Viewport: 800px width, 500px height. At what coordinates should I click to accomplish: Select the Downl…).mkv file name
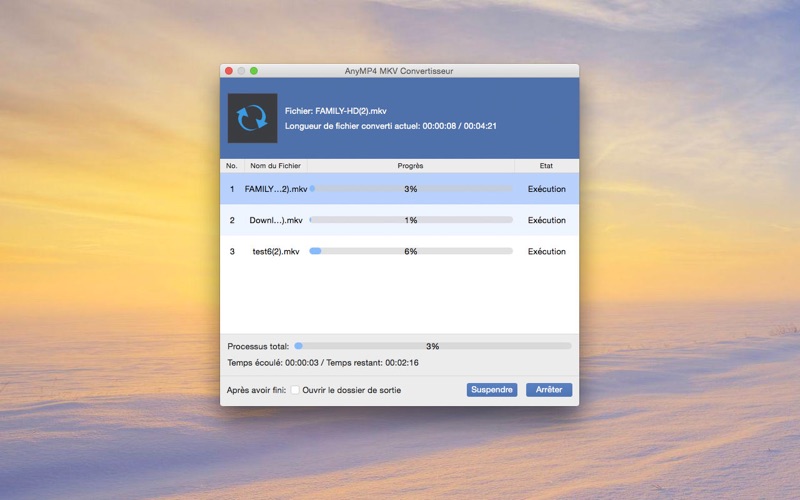276,220
